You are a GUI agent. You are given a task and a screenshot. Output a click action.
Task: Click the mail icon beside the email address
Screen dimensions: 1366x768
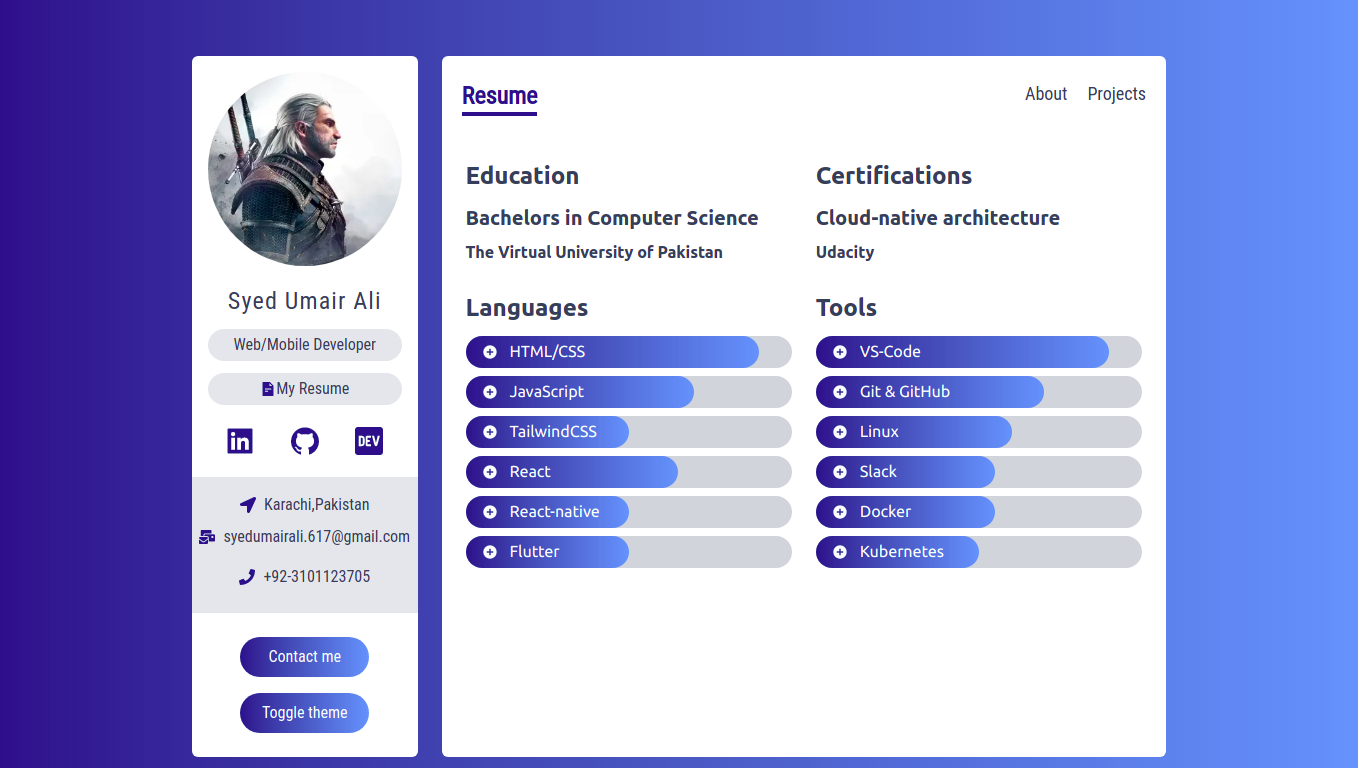click(x=207, y=537)
